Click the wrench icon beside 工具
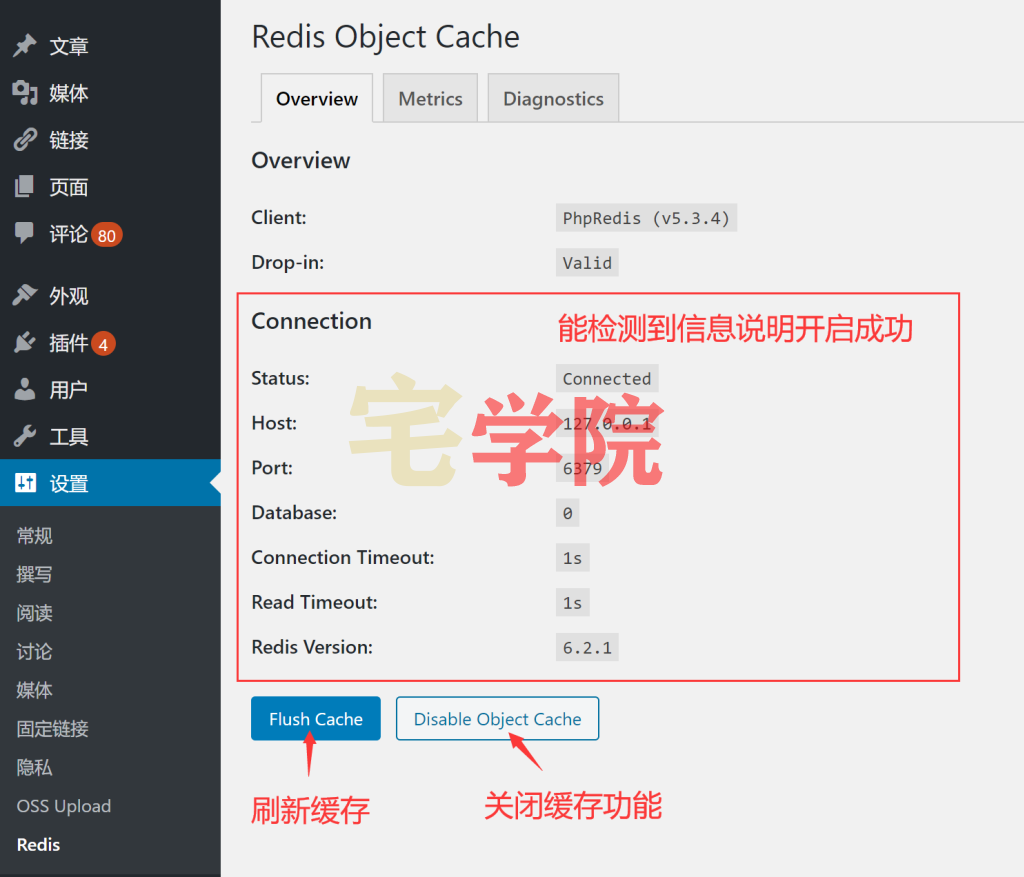The height and width of the screenshot is (877, 1024). [x=25, y=436]
